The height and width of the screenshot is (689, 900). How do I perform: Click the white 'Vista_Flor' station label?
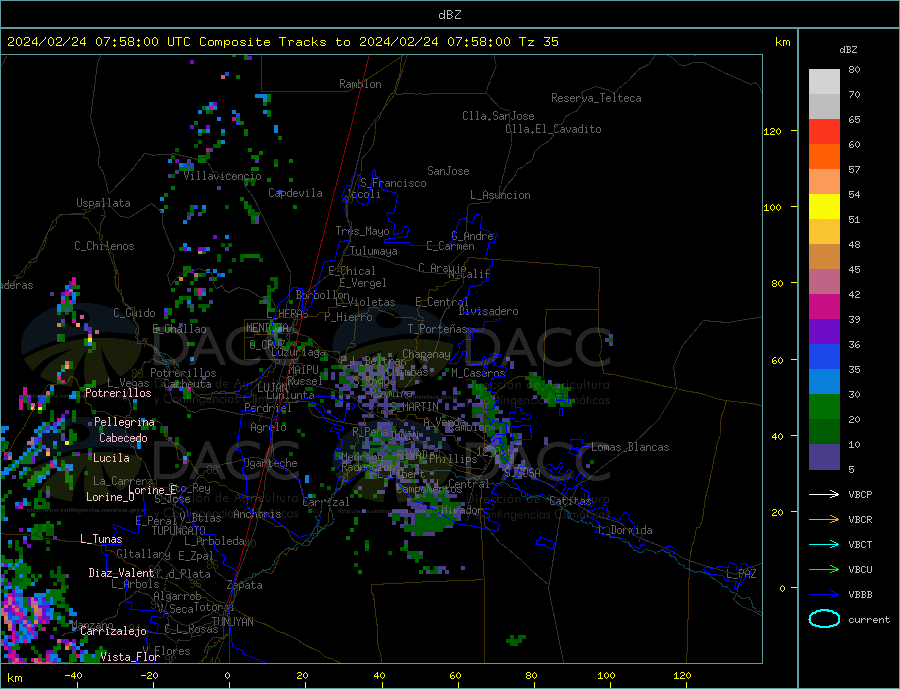[130, 657]
